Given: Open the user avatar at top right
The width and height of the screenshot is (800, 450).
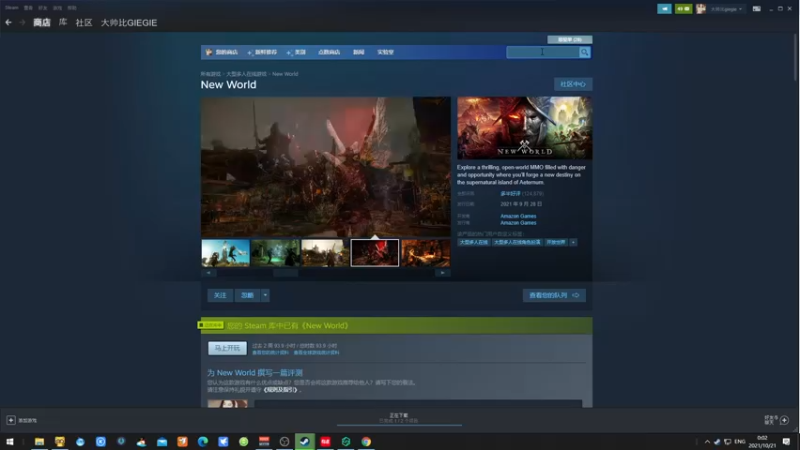Looking at the screenshot, I should click(701, 9).
